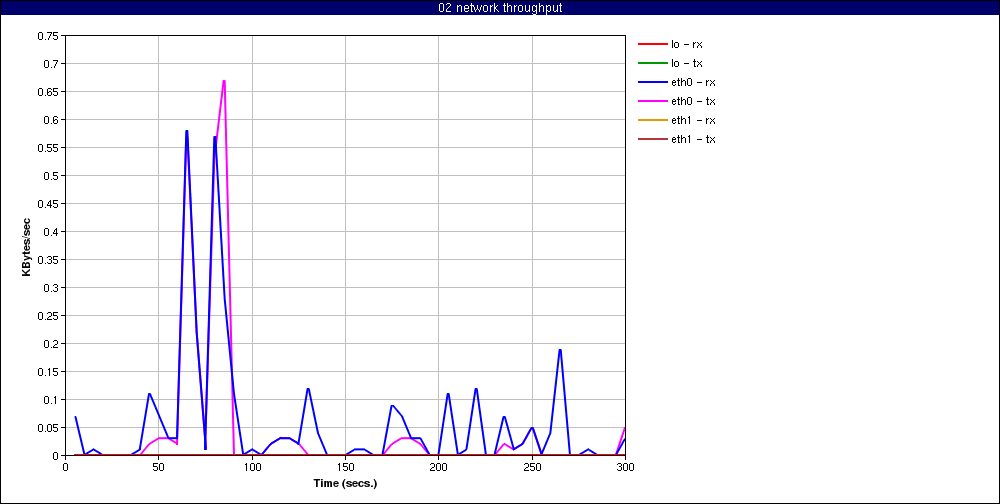
Task: Select the 'lo – rx' legend entry
Action: click(x=677, y=44)
